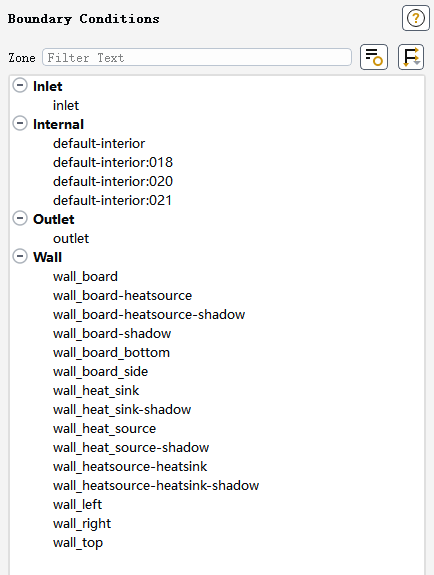
Task: Select the wall_top zone
Action: (78, 542)
